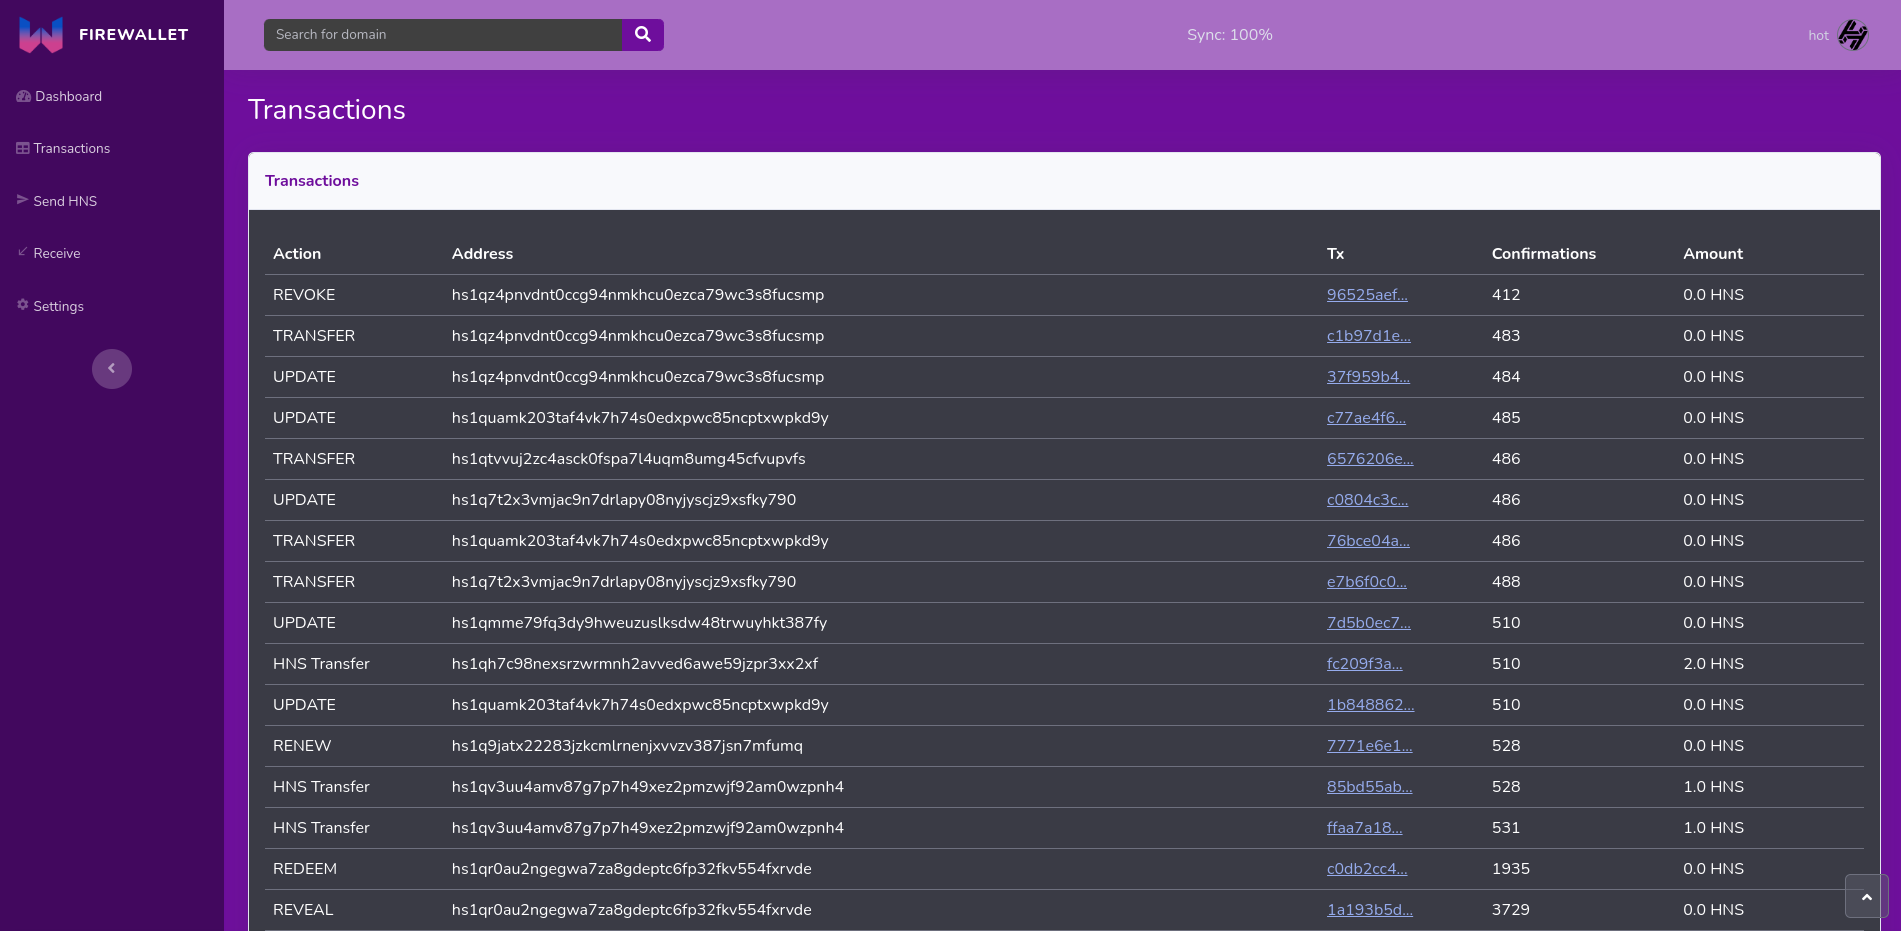The width and height of the screenshot is (1901, 931).
Task: Open transaction 96525aef link
Action: 1368,294
